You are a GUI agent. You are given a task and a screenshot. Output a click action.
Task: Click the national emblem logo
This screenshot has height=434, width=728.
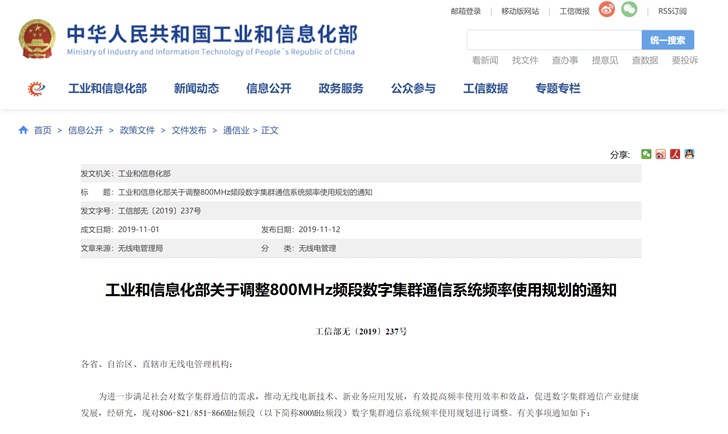pyautogui.click(x=37, y=38)
